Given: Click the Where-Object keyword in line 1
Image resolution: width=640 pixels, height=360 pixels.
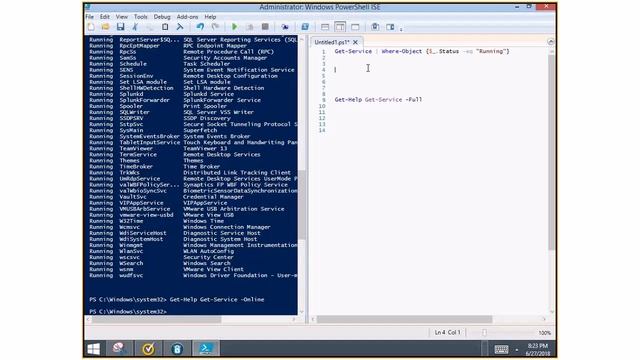Looking at the screenshot, I should click(402, 51).
